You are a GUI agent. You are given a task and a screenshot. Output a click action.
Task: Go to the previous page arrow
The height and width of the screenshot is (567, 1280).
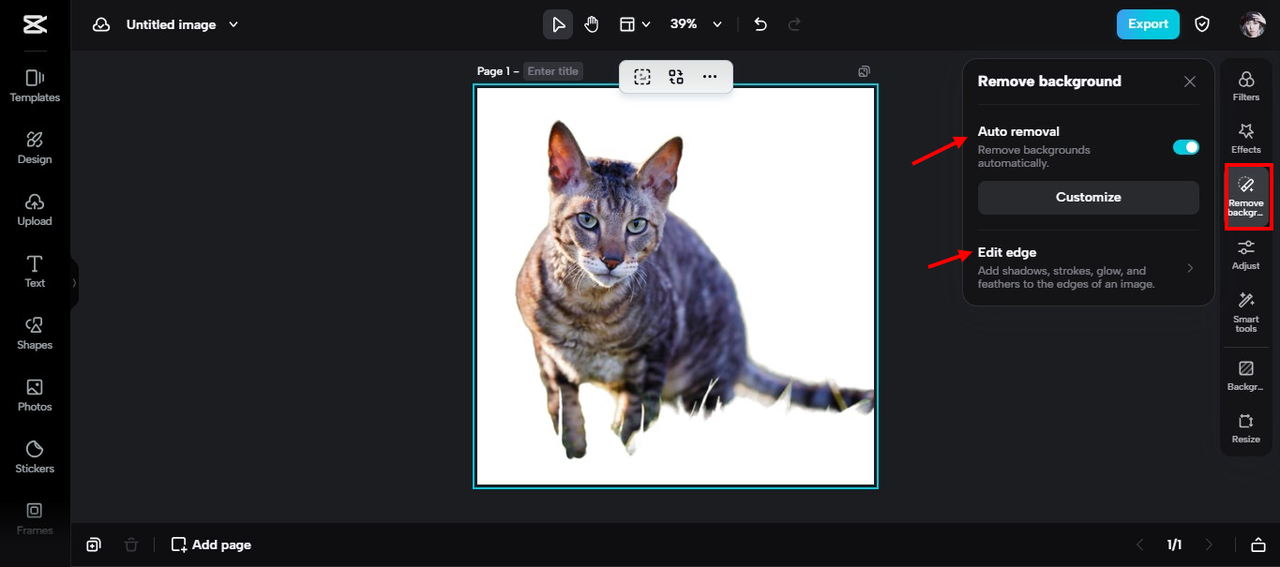pyautogui.click(x=1140, y=545)
